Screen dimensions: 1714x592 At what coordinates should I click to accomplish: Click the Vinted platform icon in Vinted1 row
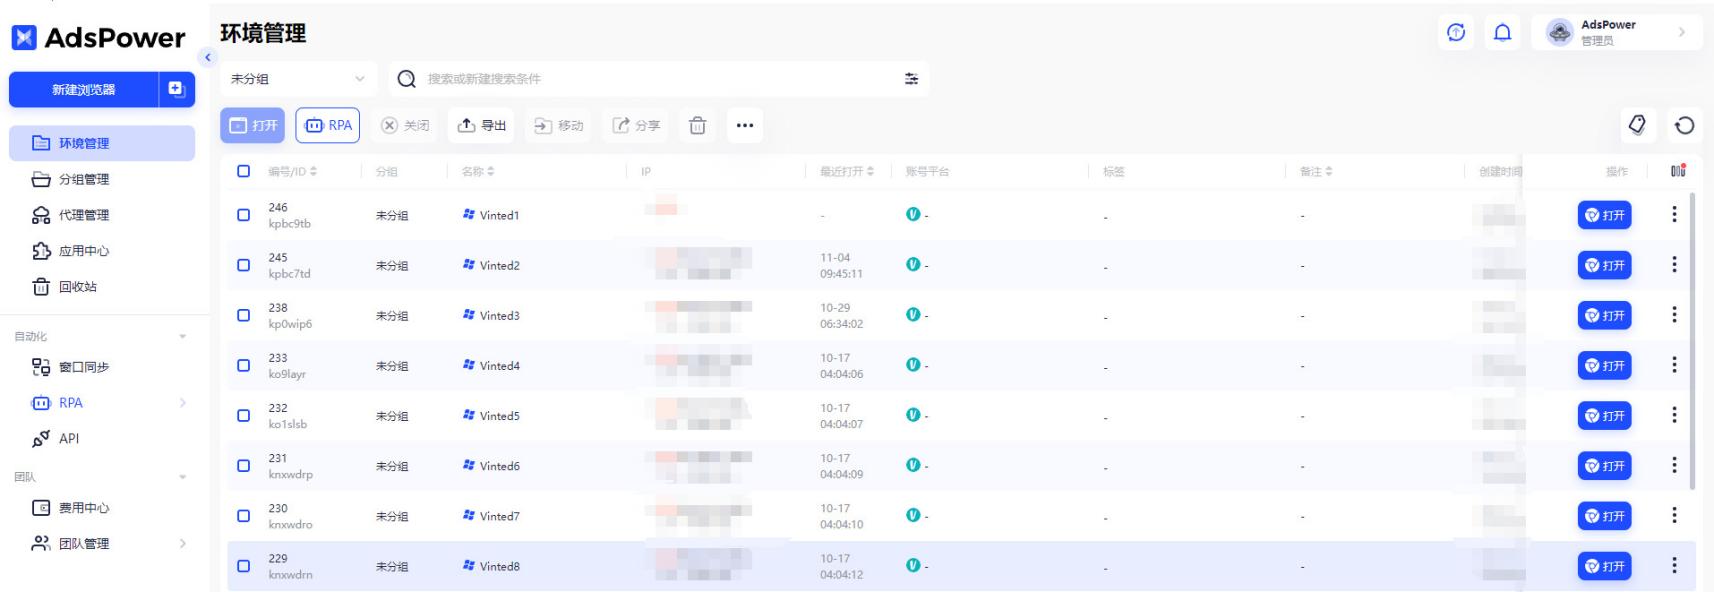tap(912, 214)
